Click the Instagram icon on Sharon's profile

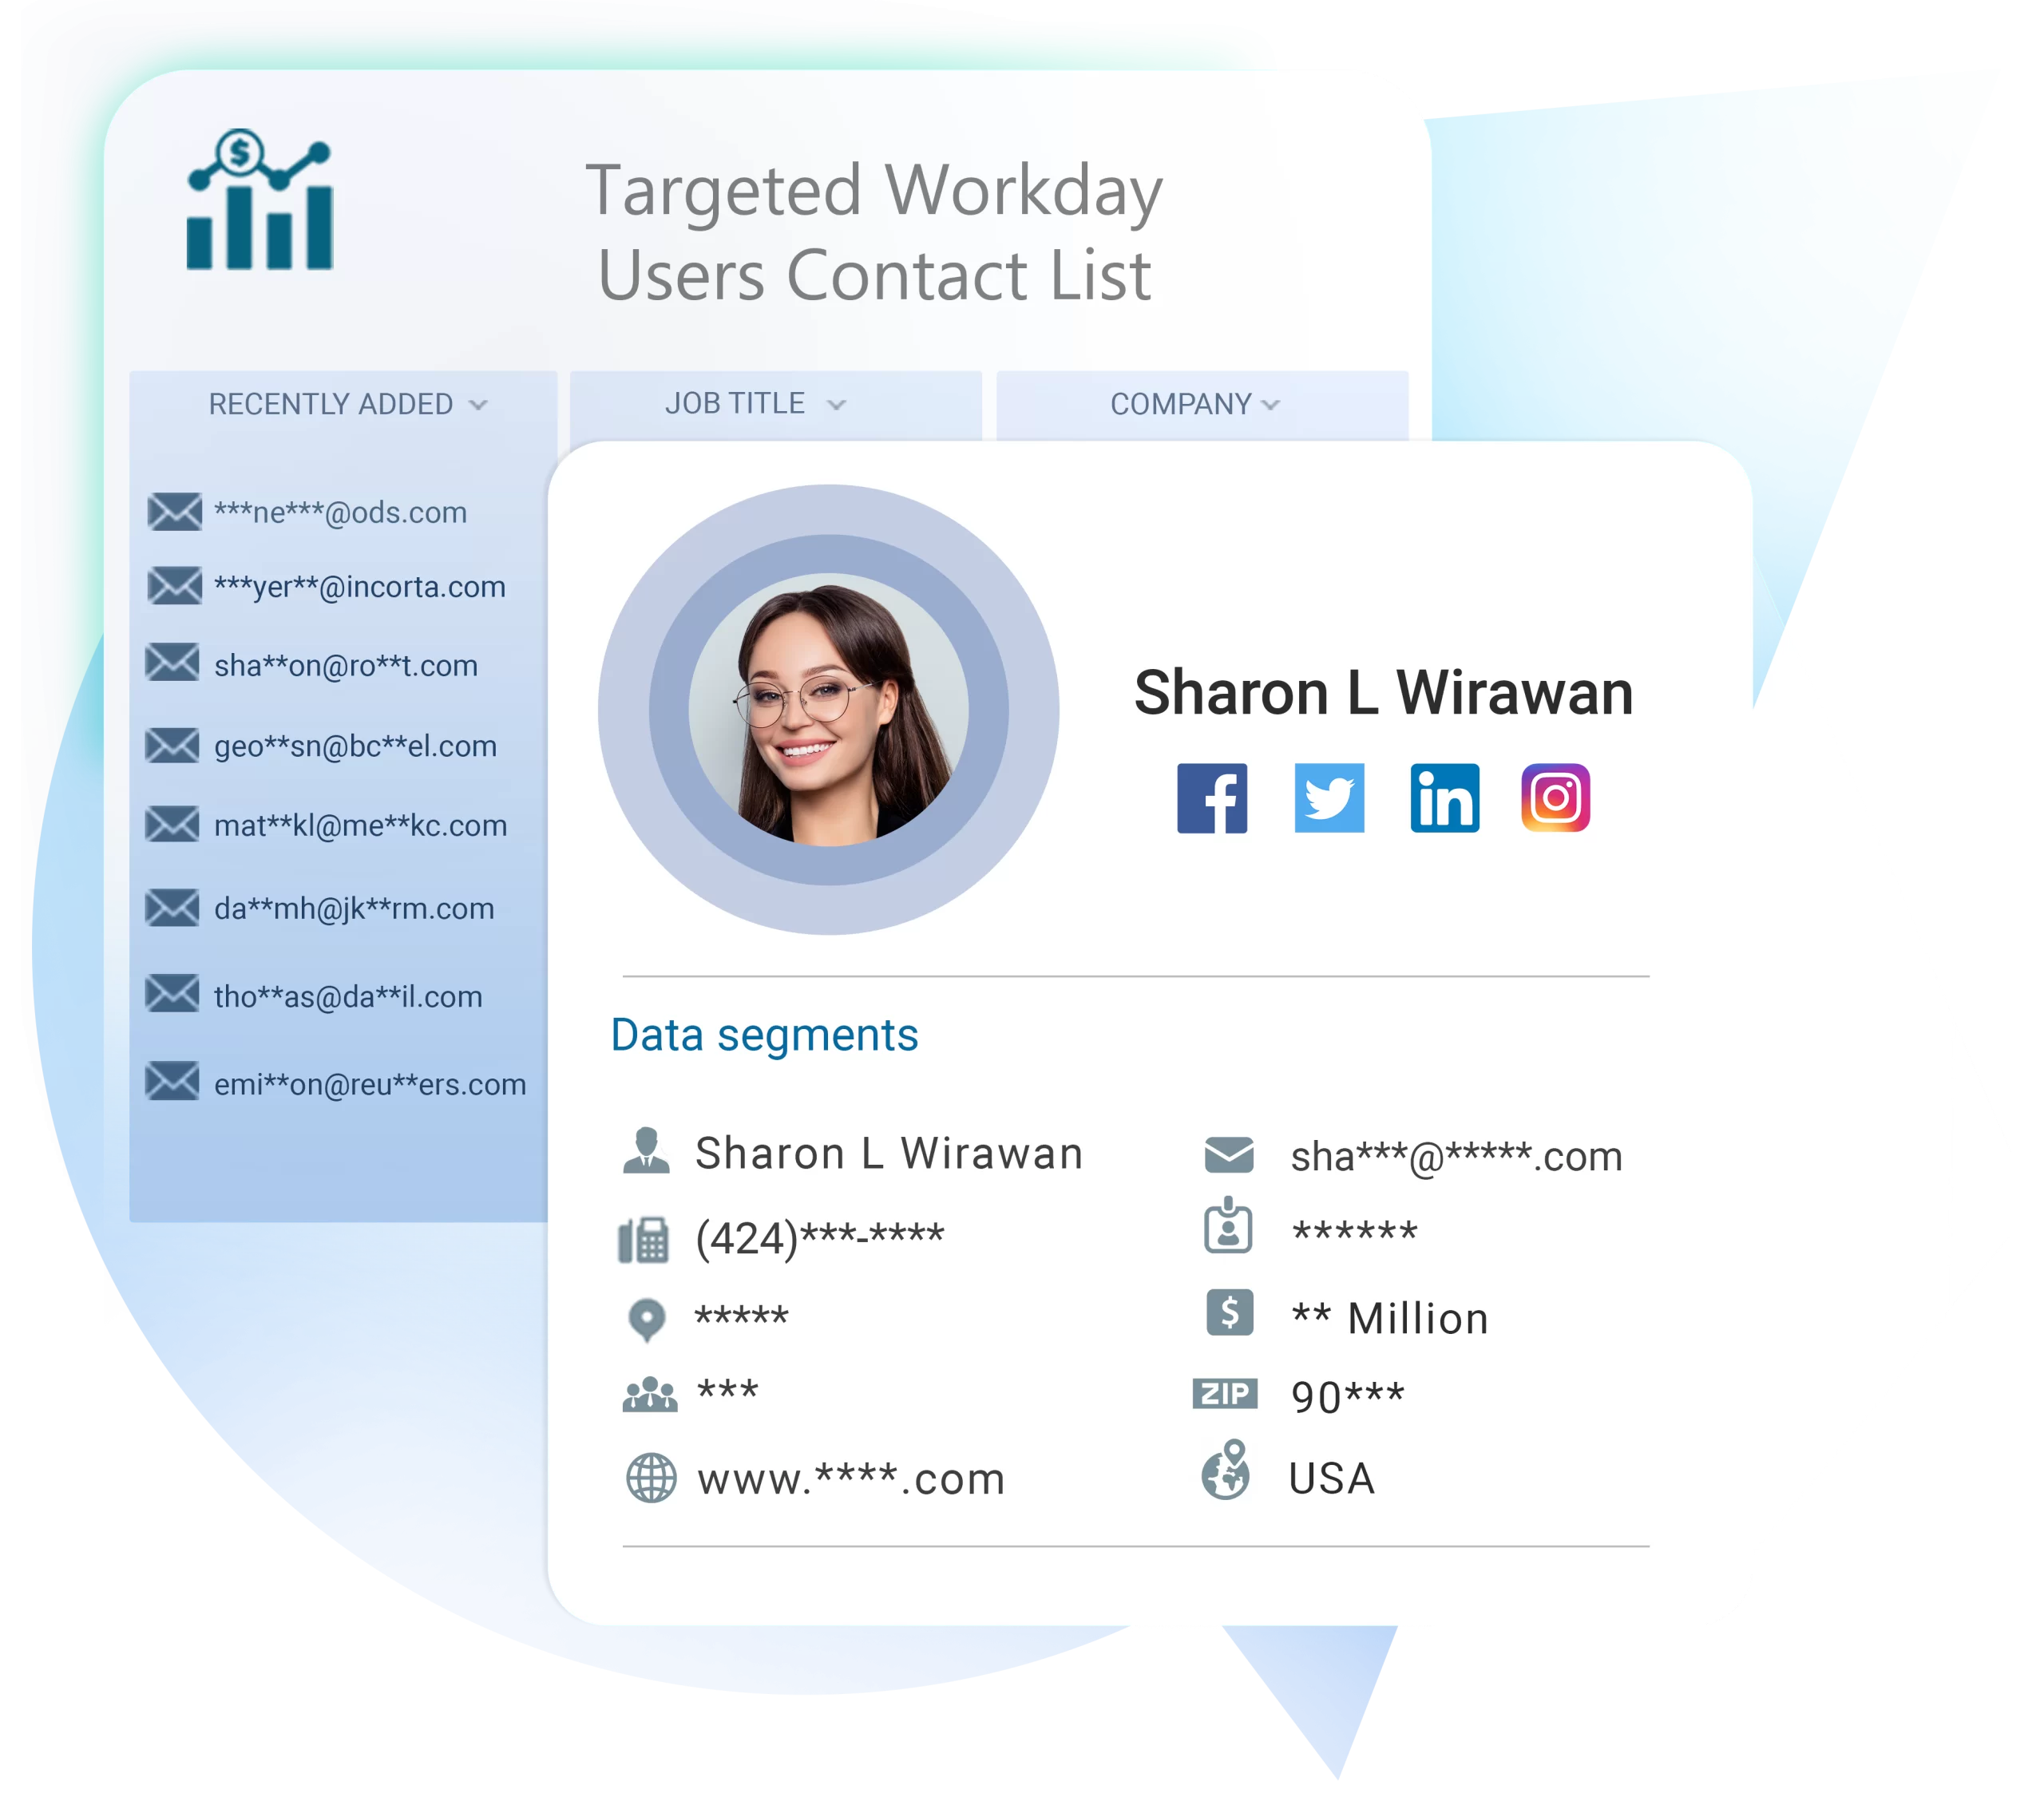(1552, 799)
